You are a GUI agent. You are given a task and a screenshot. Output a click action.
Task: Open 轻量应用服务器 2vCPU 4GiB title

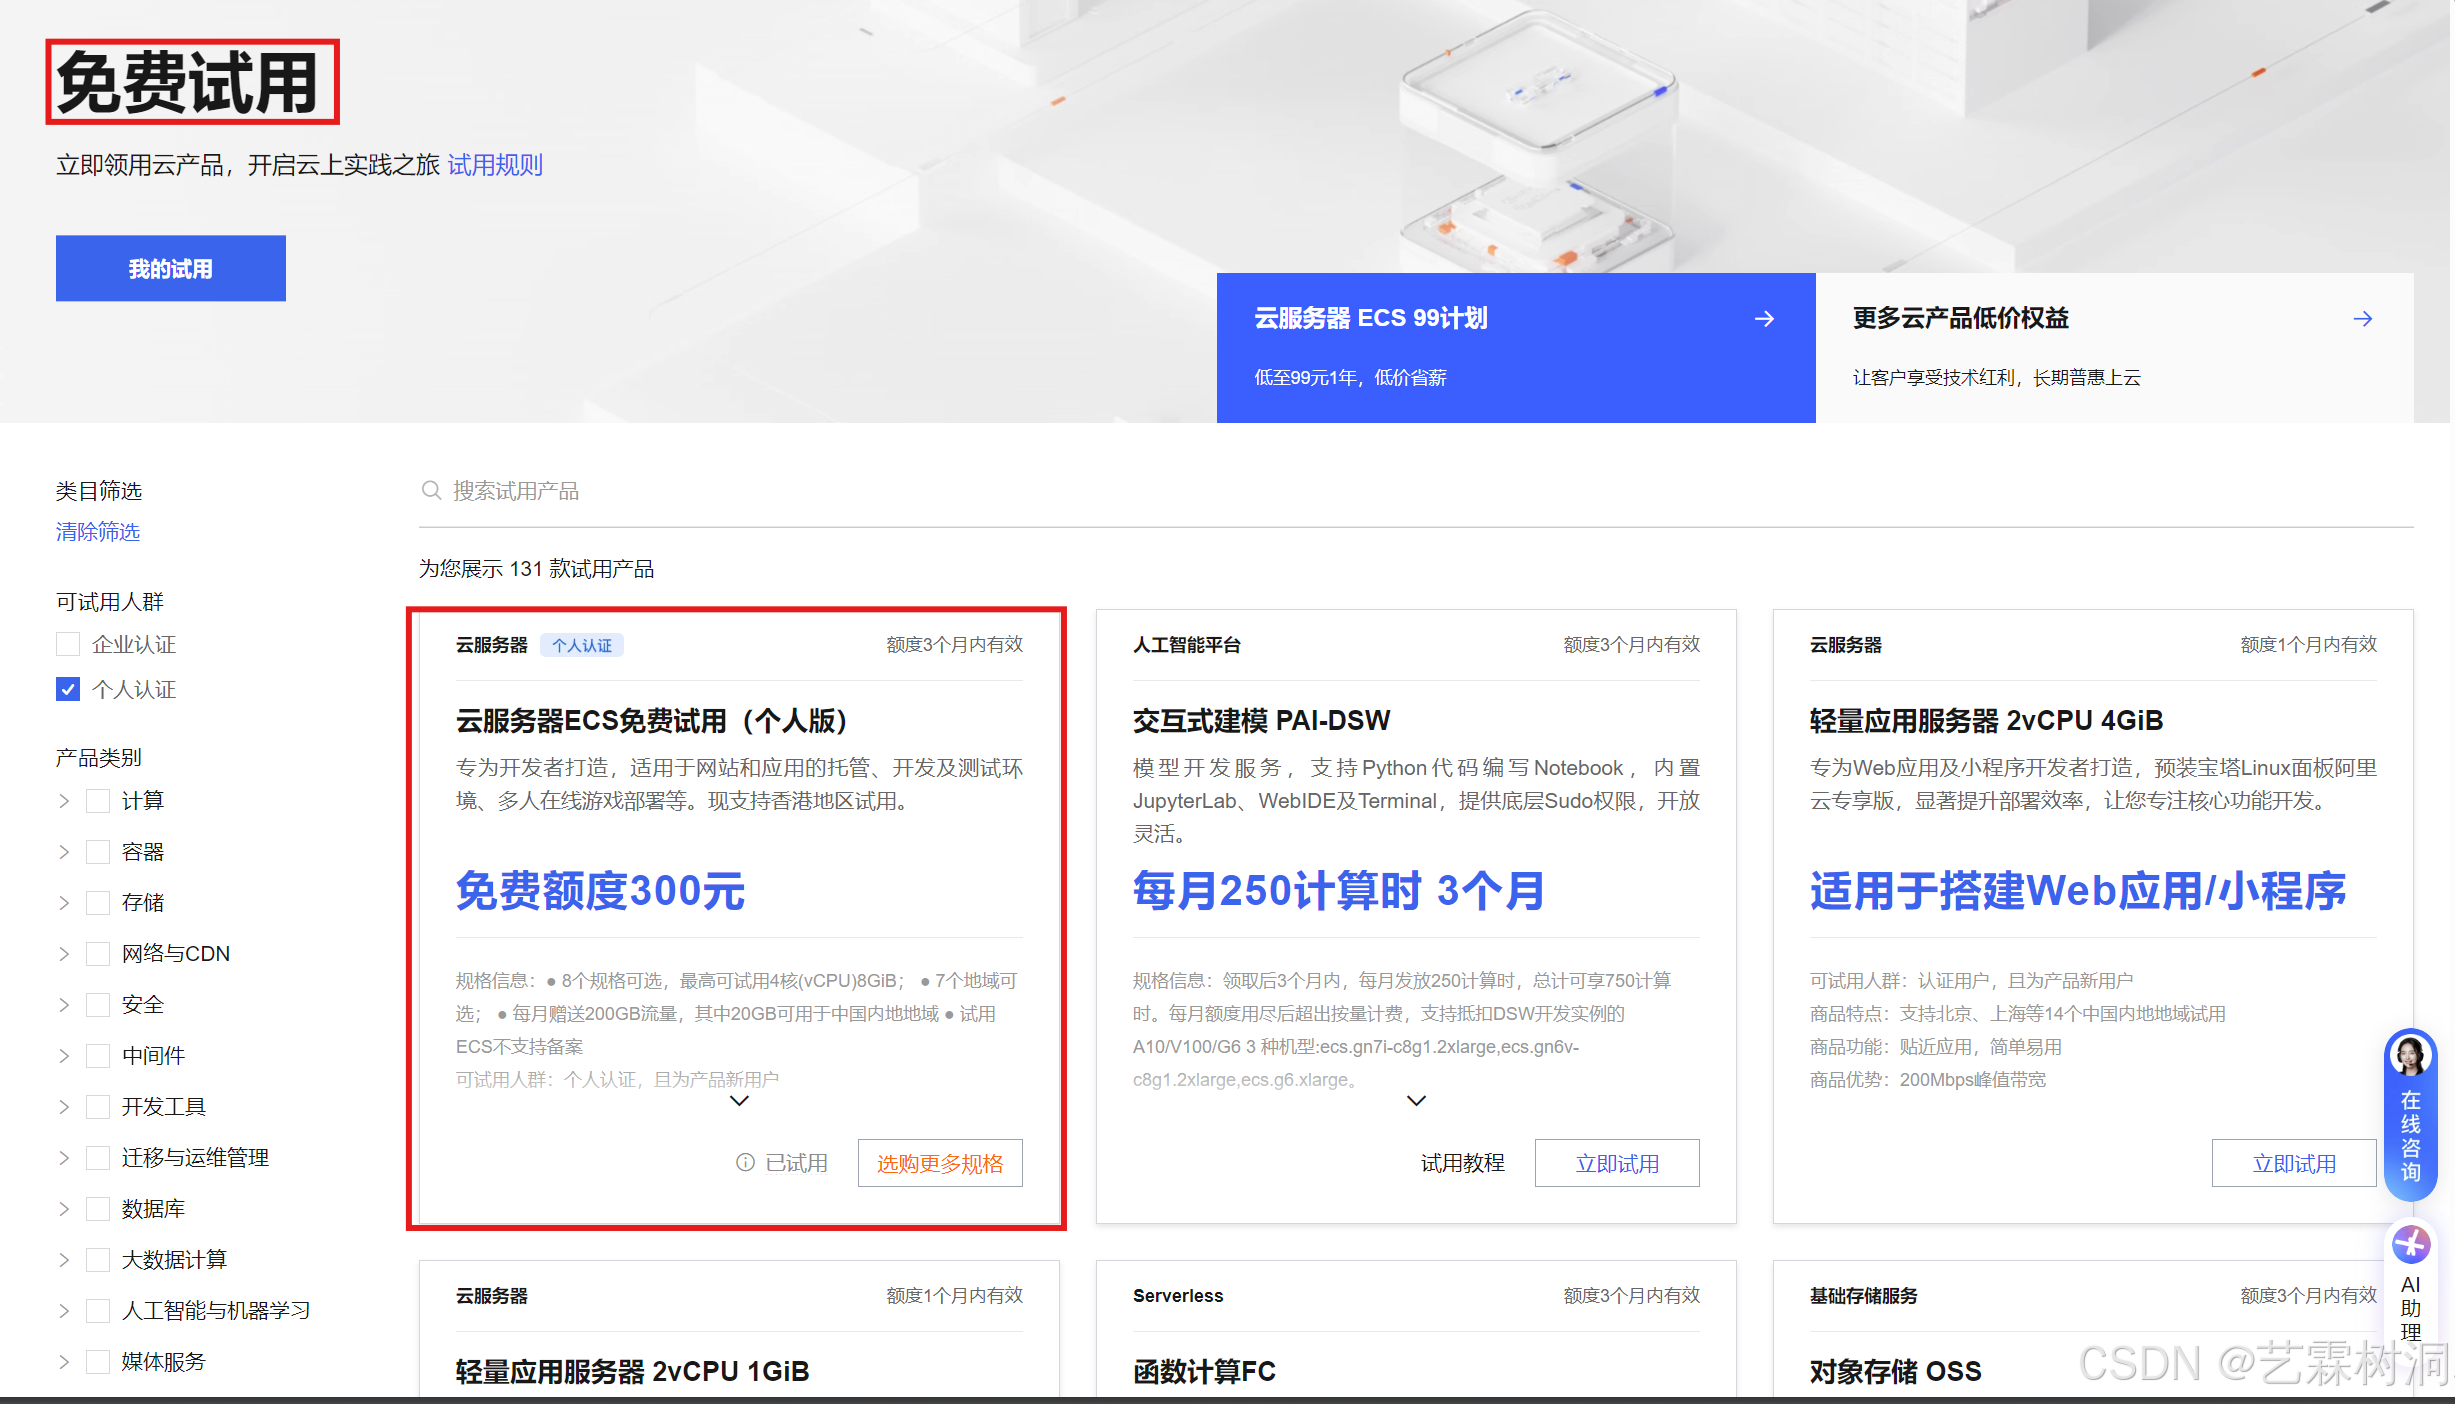click(1986, 720)
